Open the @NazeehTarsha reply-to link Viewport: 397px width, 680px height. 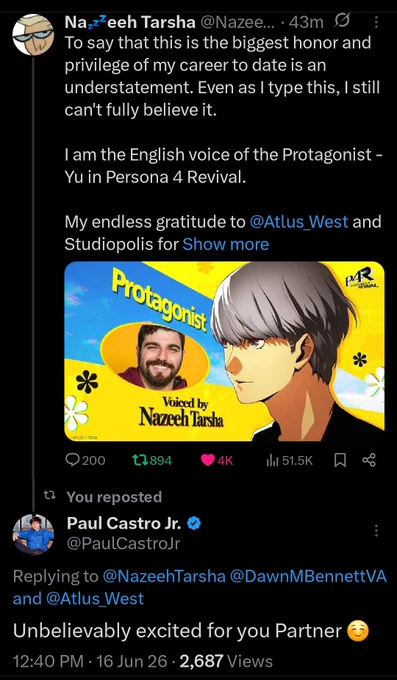[x=164, y=576]
